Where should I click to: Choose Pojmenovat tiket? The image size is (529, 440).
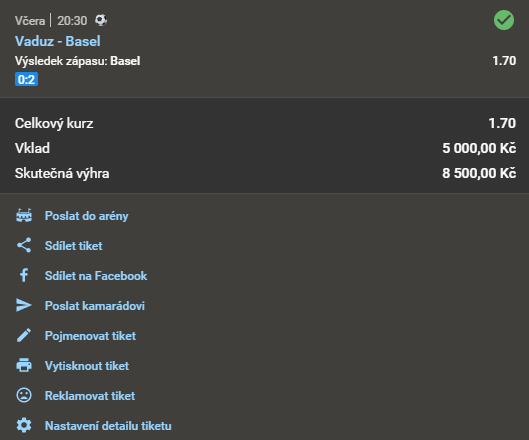pyautogui.click(x=90, y=336)
